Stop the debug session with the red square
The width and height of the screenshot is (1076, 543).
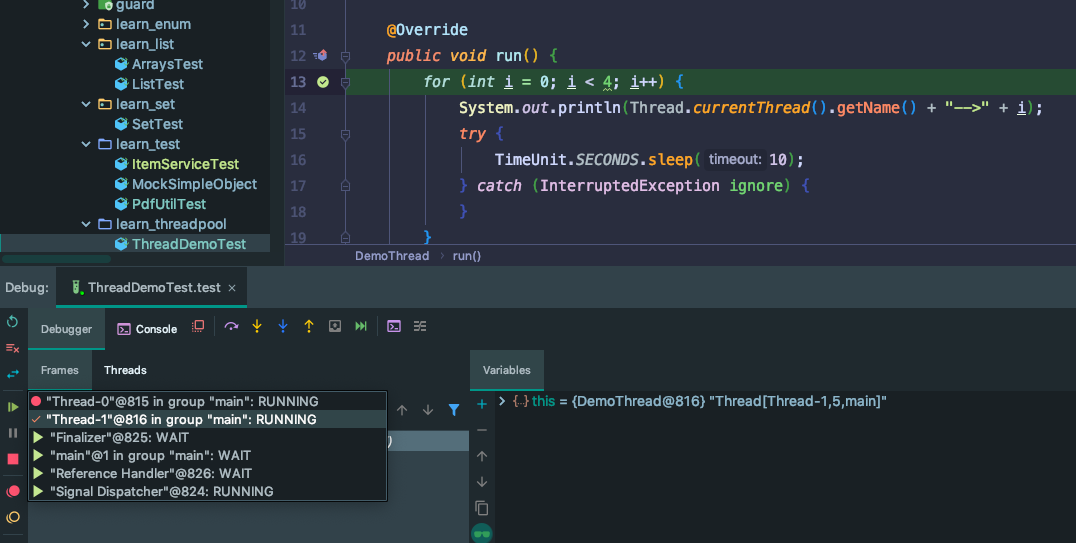12,459
